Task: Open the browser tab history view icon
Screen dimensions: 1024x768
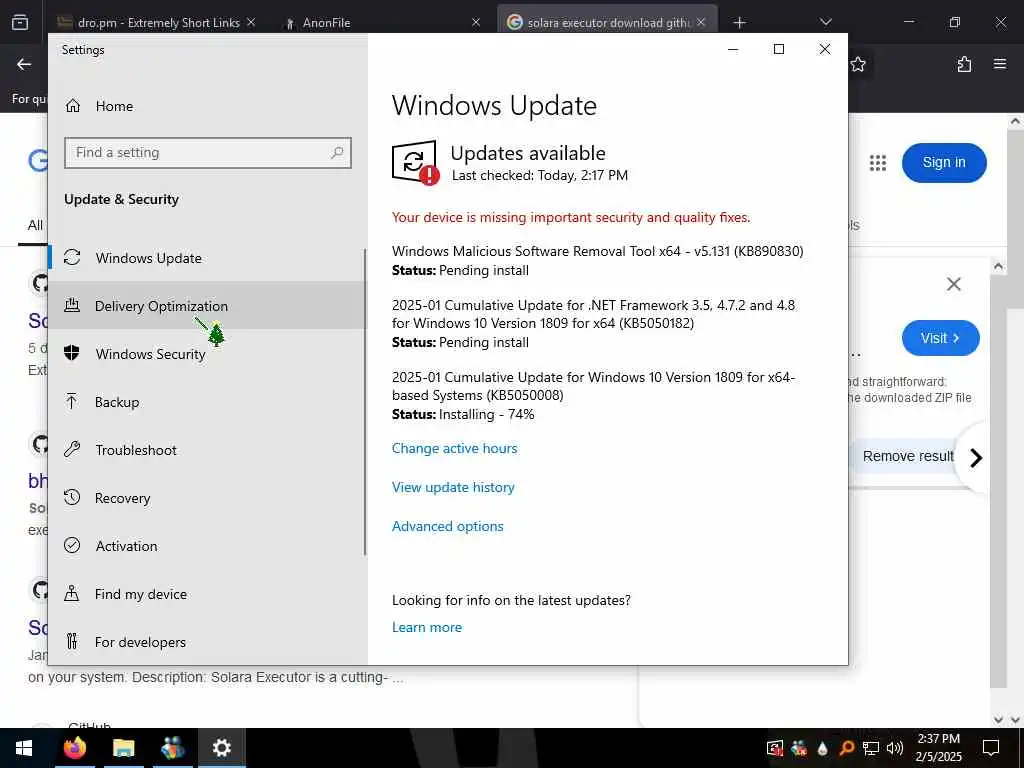Action: pyautogui.click(x=20, y=23)
